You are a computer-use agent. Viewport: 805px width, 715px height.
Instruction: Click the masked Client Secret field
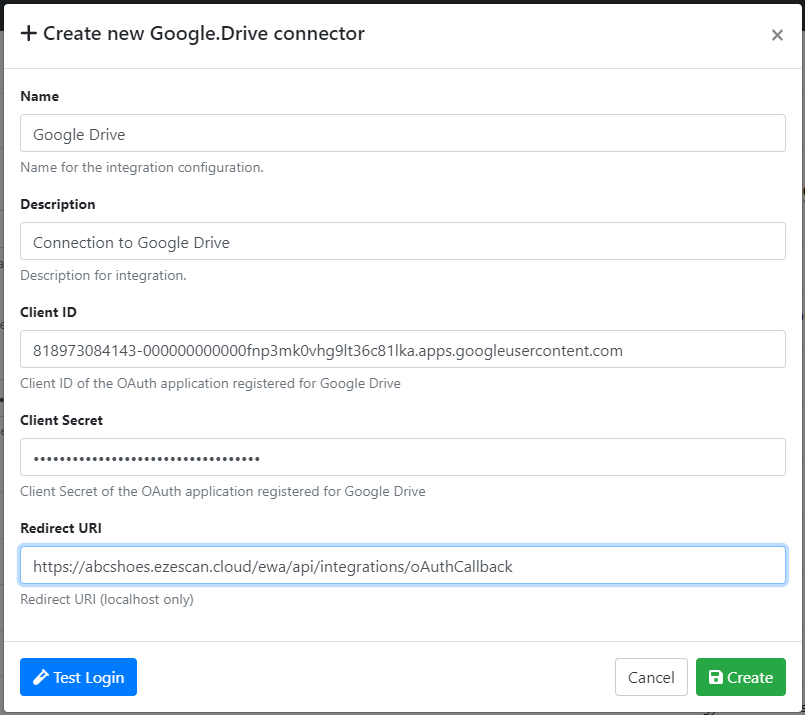coord(402,457)
